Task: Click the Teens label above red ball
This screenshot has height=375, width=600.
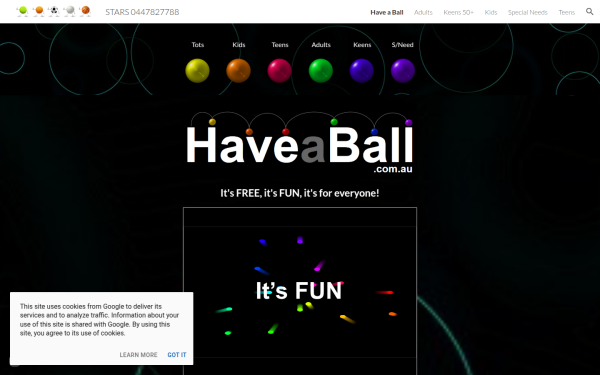Action: (x=280, y=45)
